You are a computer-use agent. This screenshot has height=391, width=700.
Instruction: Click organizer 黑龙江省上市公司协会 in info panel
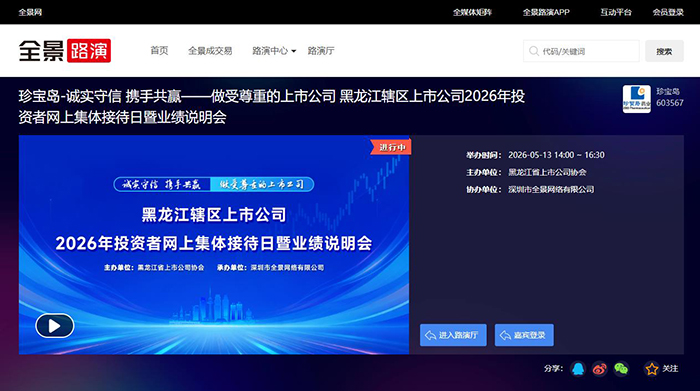coord(547,172)
